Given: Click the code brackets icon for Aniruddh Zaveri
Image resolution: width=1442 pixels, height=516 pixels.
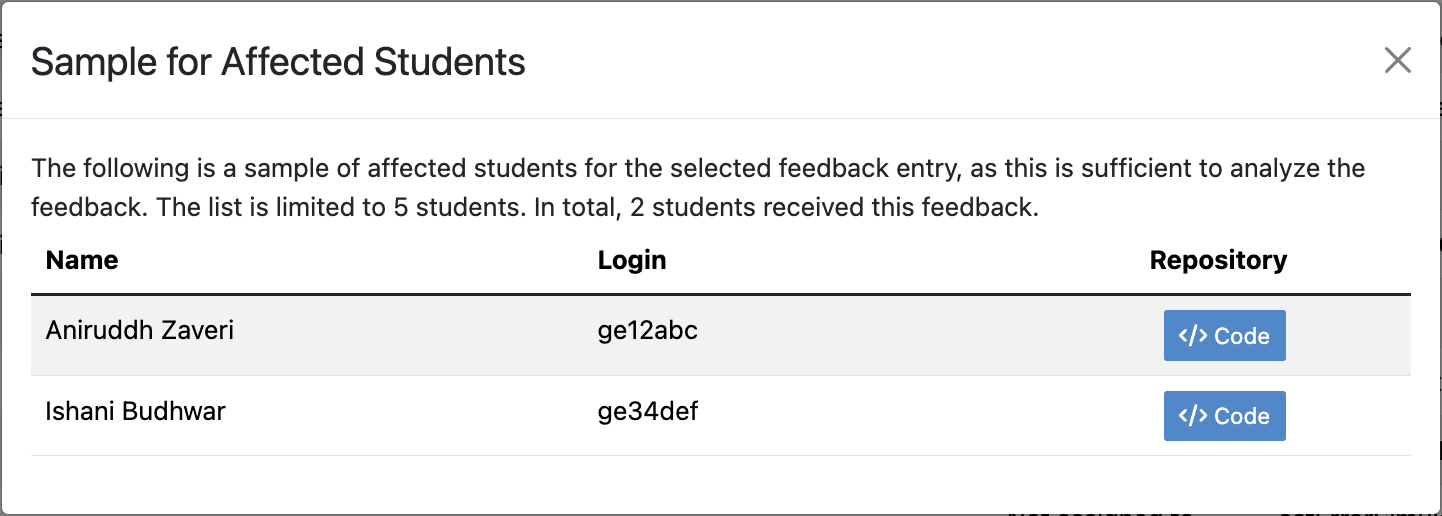Looking at the screenshot, I should [x=1193, y=336].
